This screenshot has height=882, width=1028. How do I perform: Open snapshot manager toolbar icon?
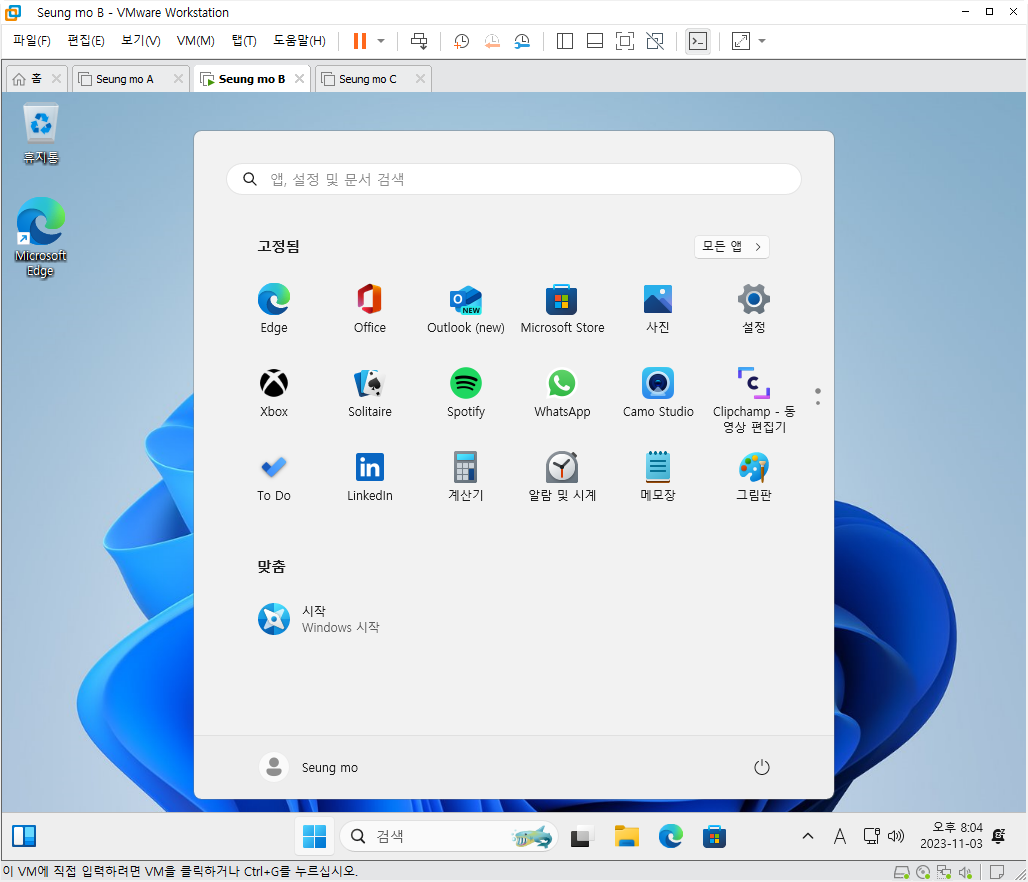point(522,41)
